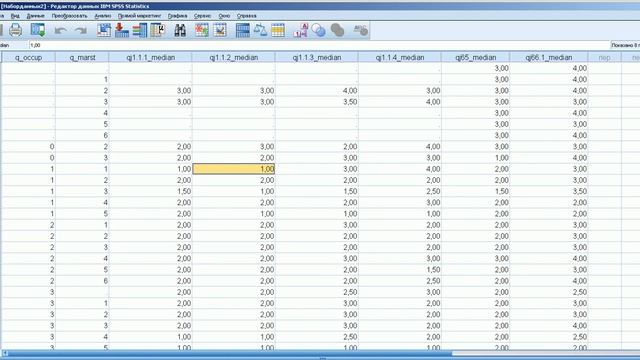Open the Преобразовать menu
640x360 pixels.
[x=69, y=16]
